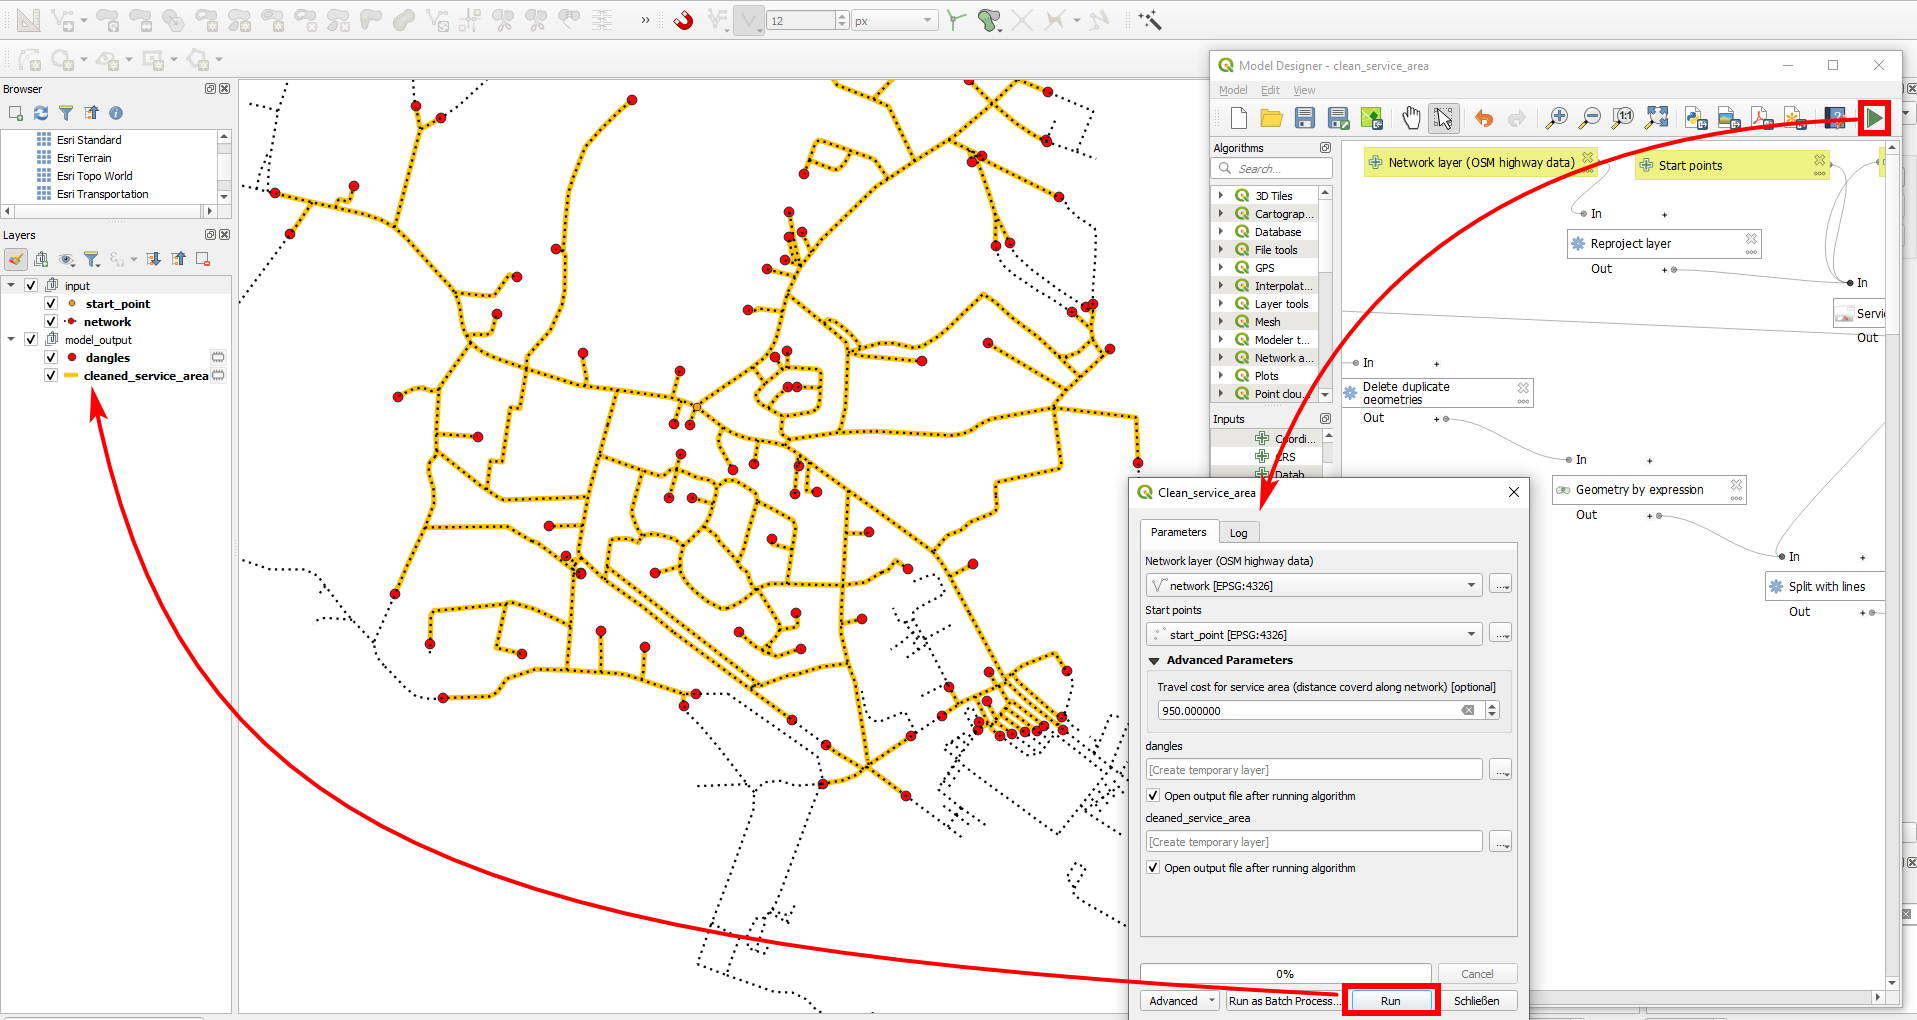Open layer styling panel brush icon
The image size is (1917, 1020).
16,259
